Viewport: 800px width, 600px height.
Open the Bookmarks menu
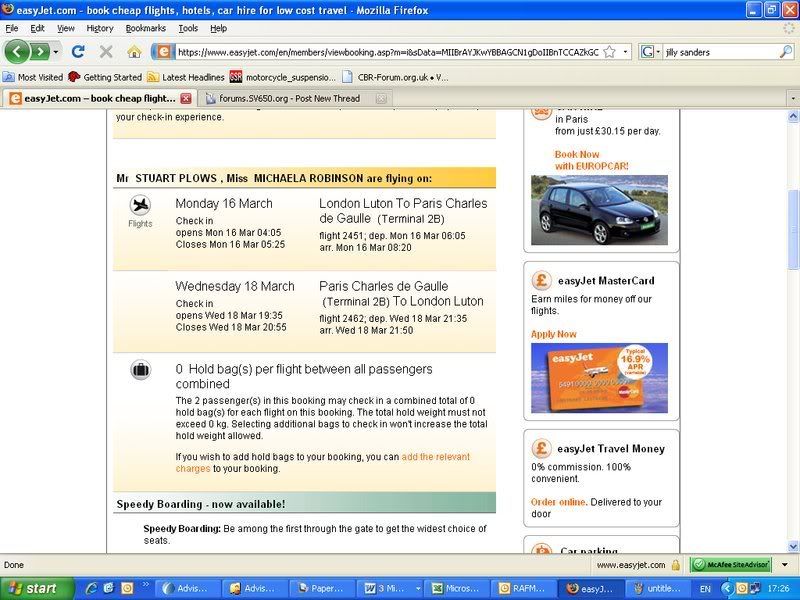pos(145,28)
